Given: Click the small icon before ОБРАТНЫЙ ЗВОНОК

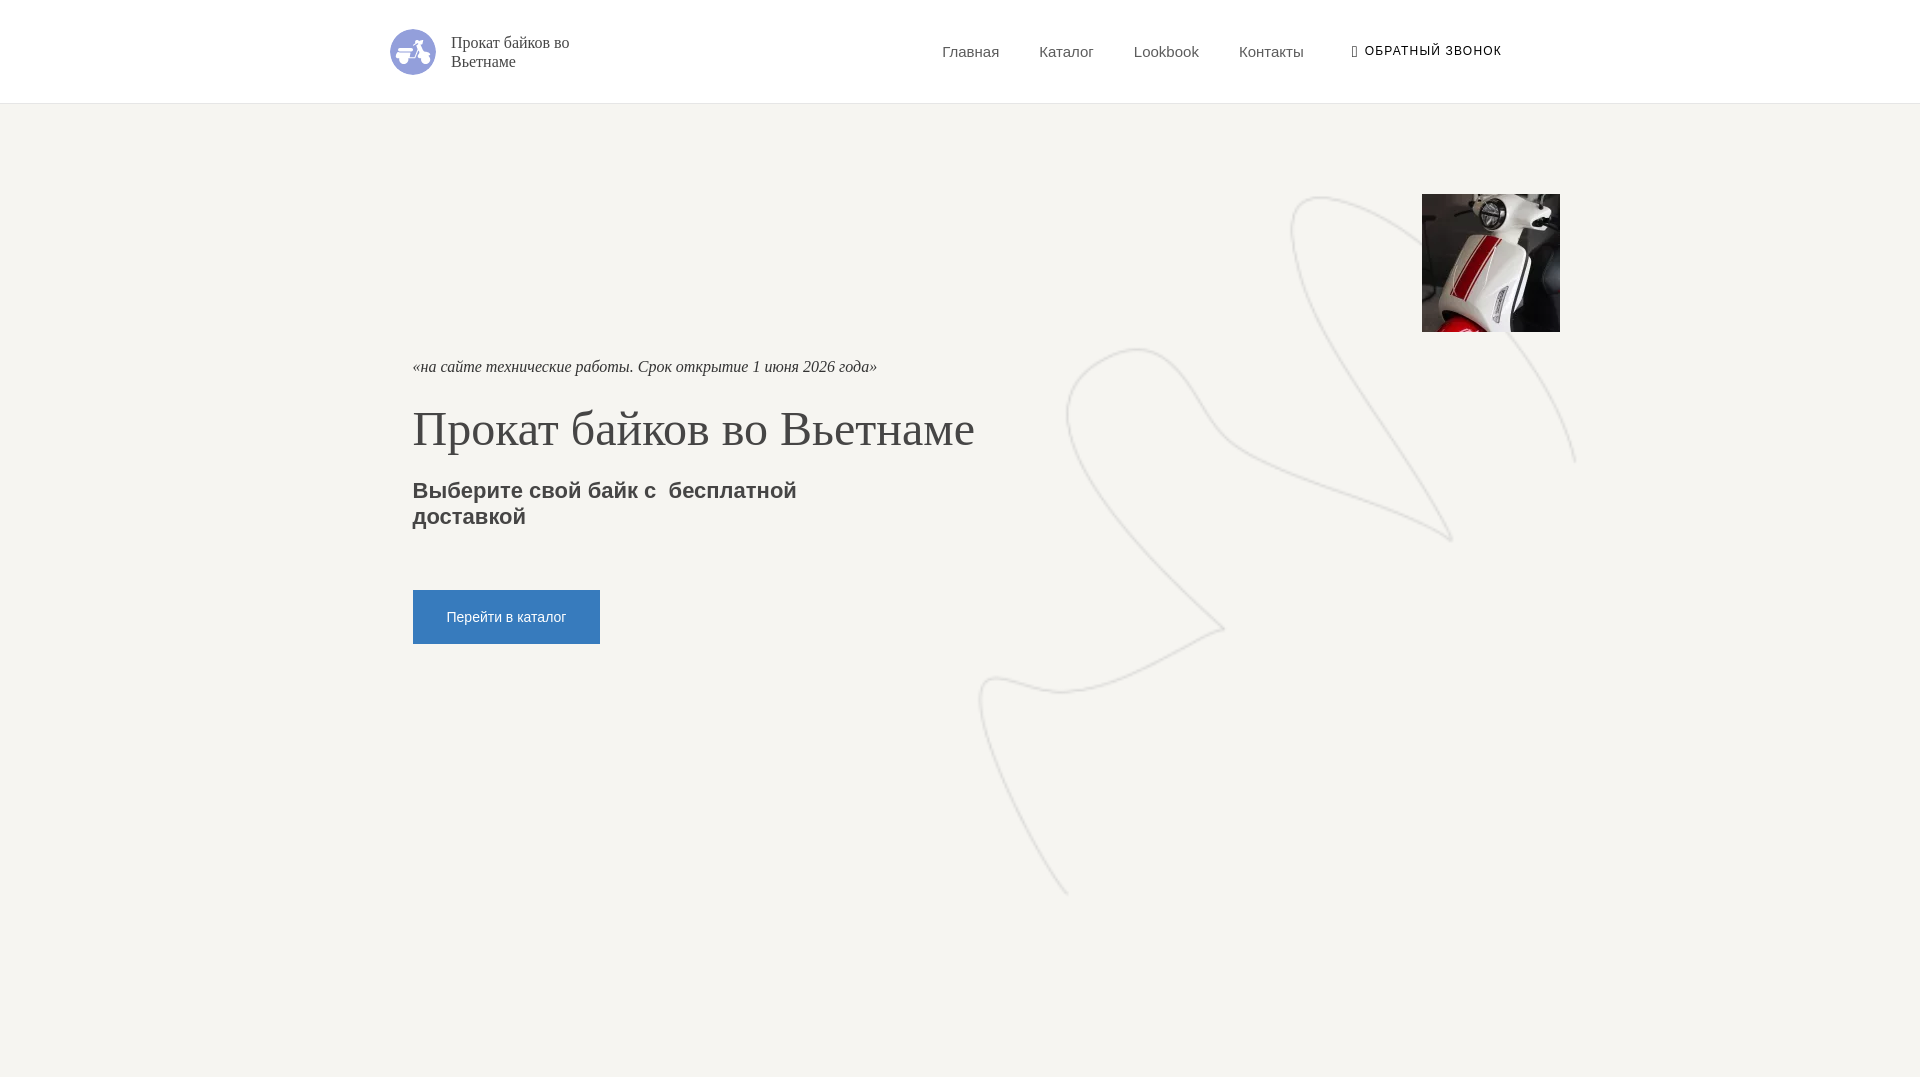Looking at the screenshot, I should click(1355, 52).
